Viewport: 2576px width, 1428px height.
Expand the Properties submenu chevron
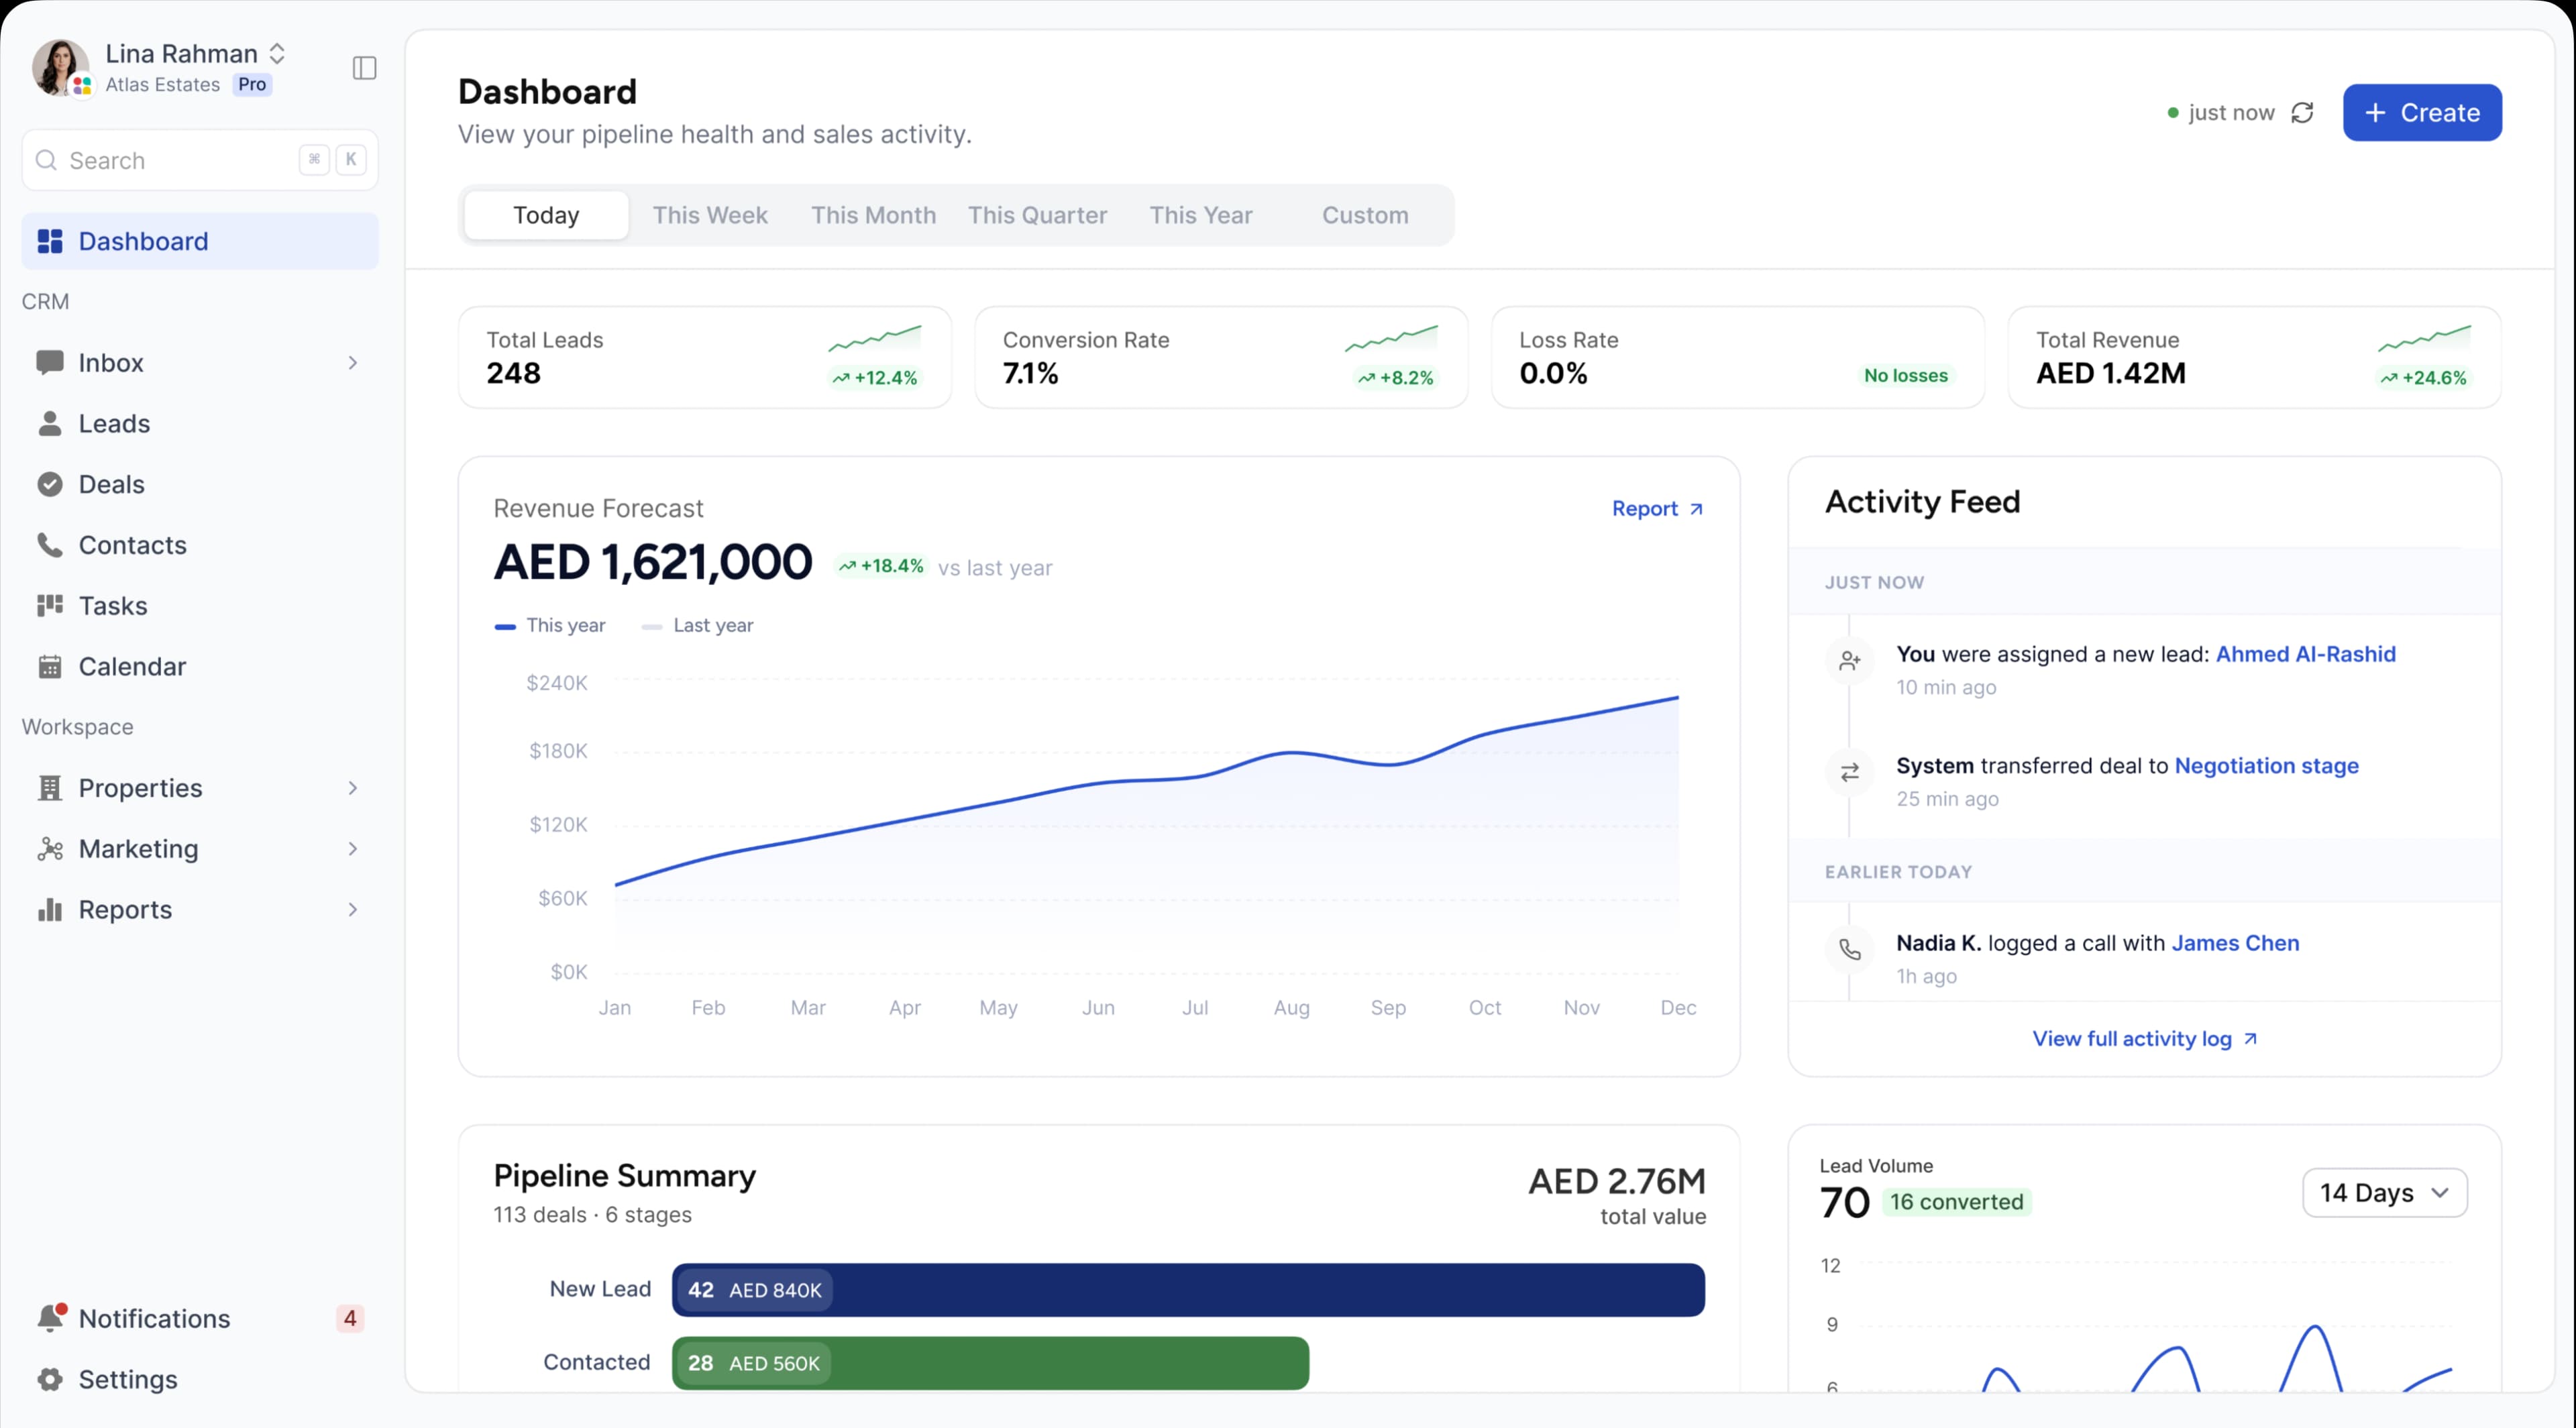352,788
